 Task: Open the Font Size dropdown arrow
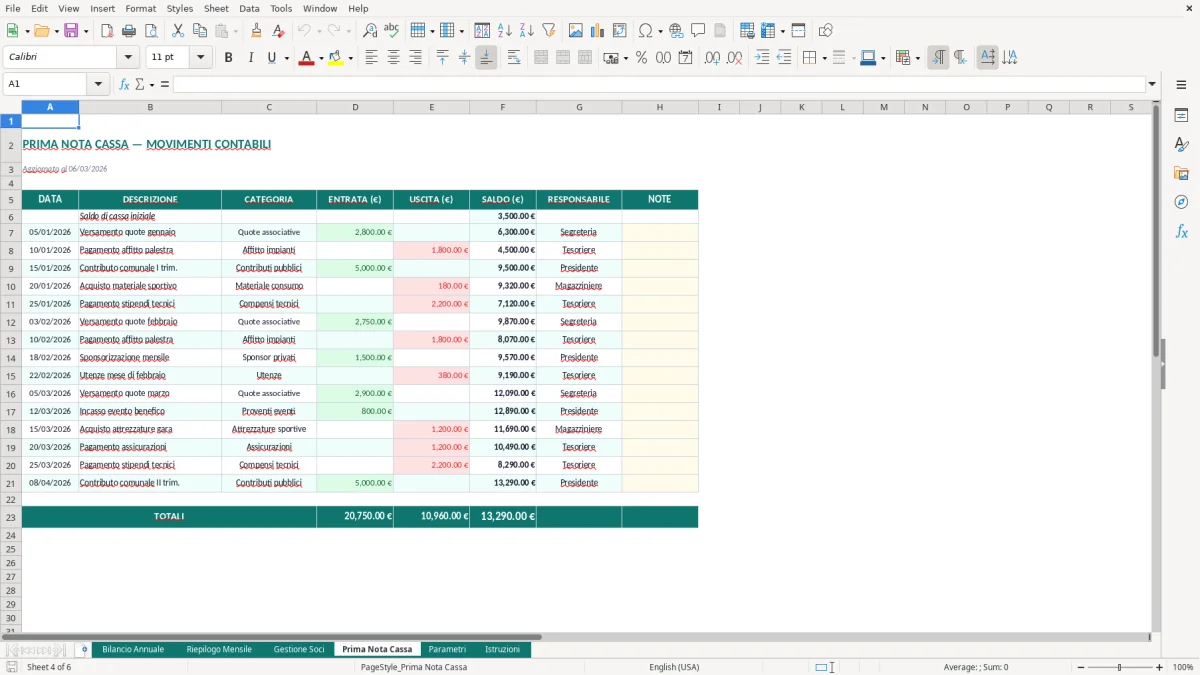pos(200,58)
